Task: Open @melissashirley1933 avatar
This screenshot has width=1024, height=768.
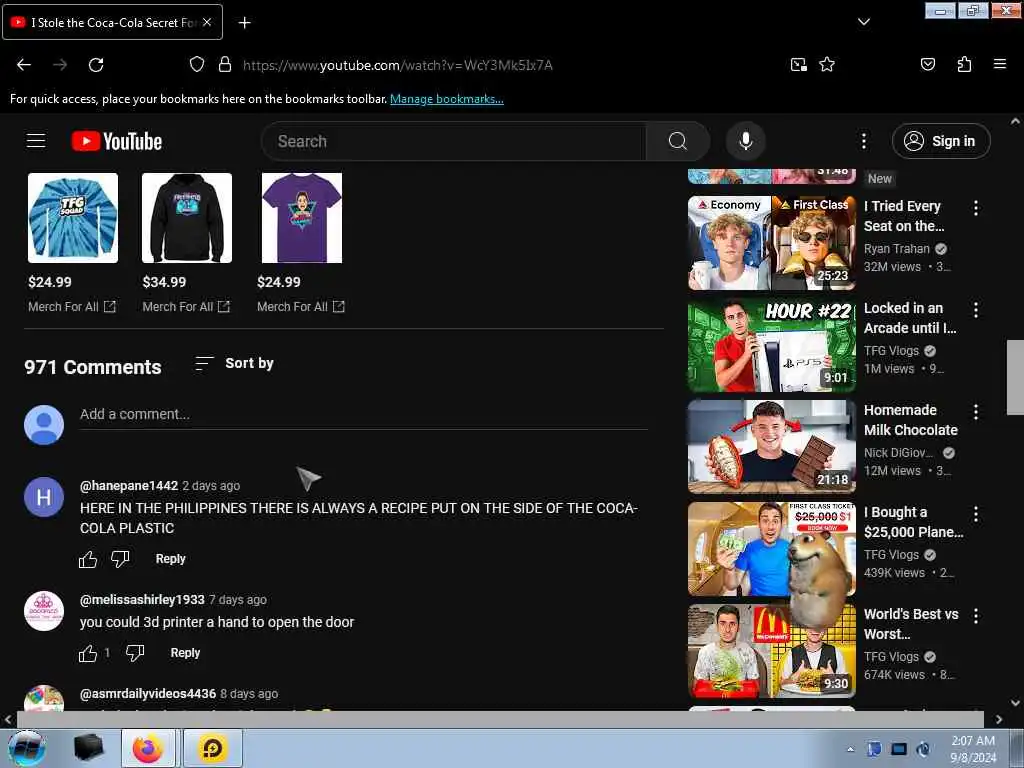Action: tap(44, 611)
